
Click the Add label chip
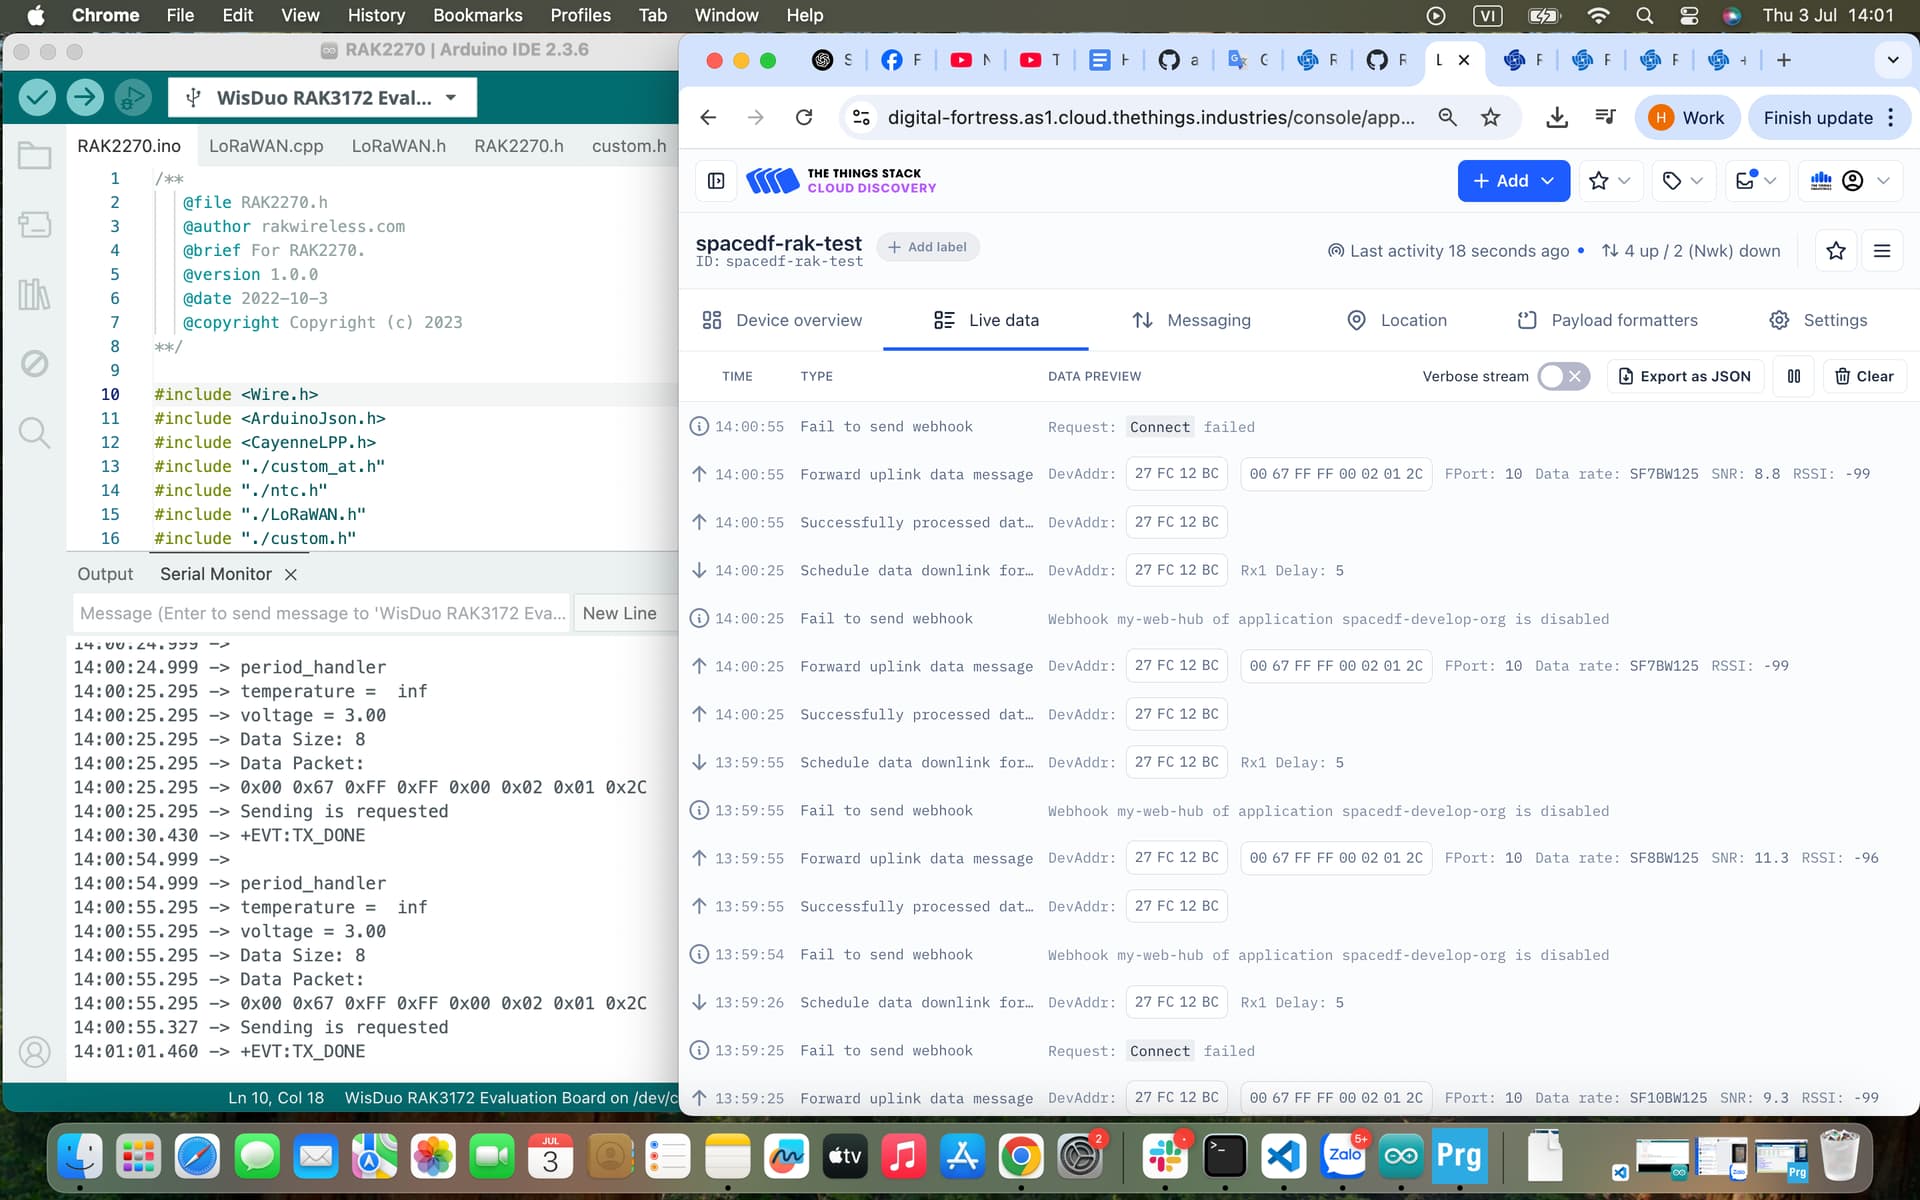[x=927, y=247]
